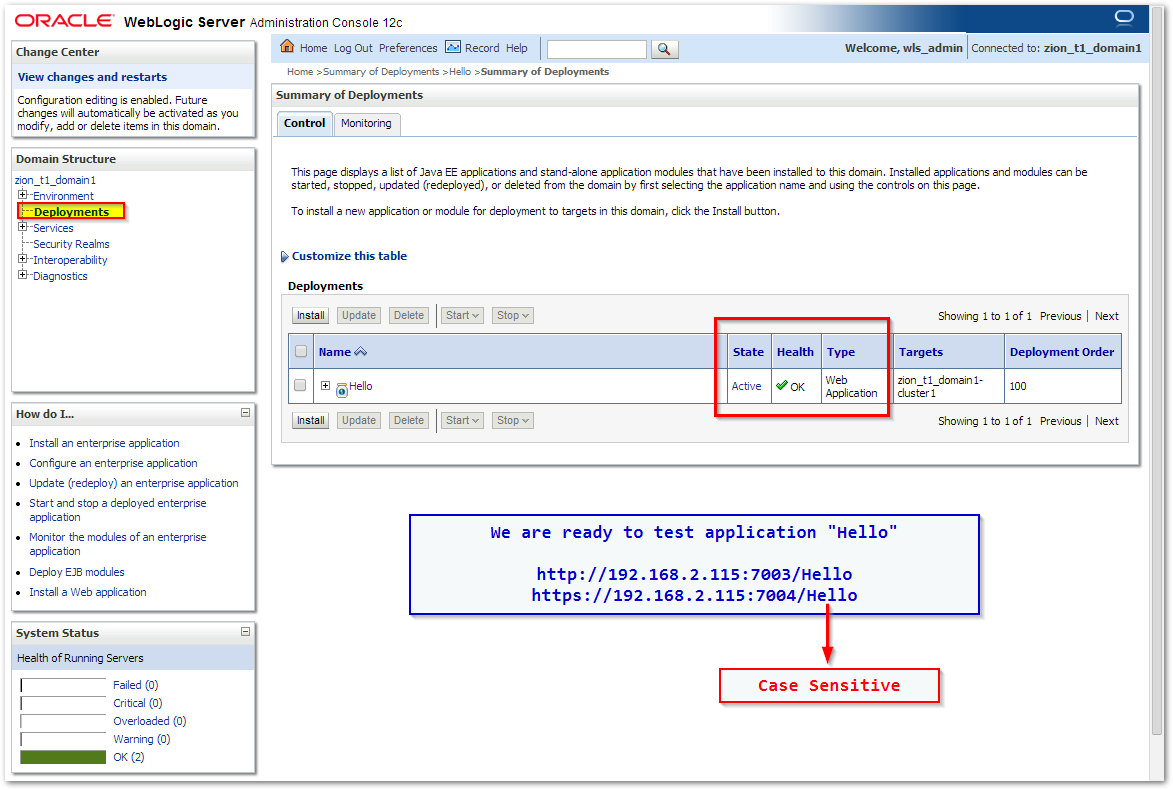Click the Name column sort arrow icon
The height and width of the screenshot is (790, 1173).
361,352
